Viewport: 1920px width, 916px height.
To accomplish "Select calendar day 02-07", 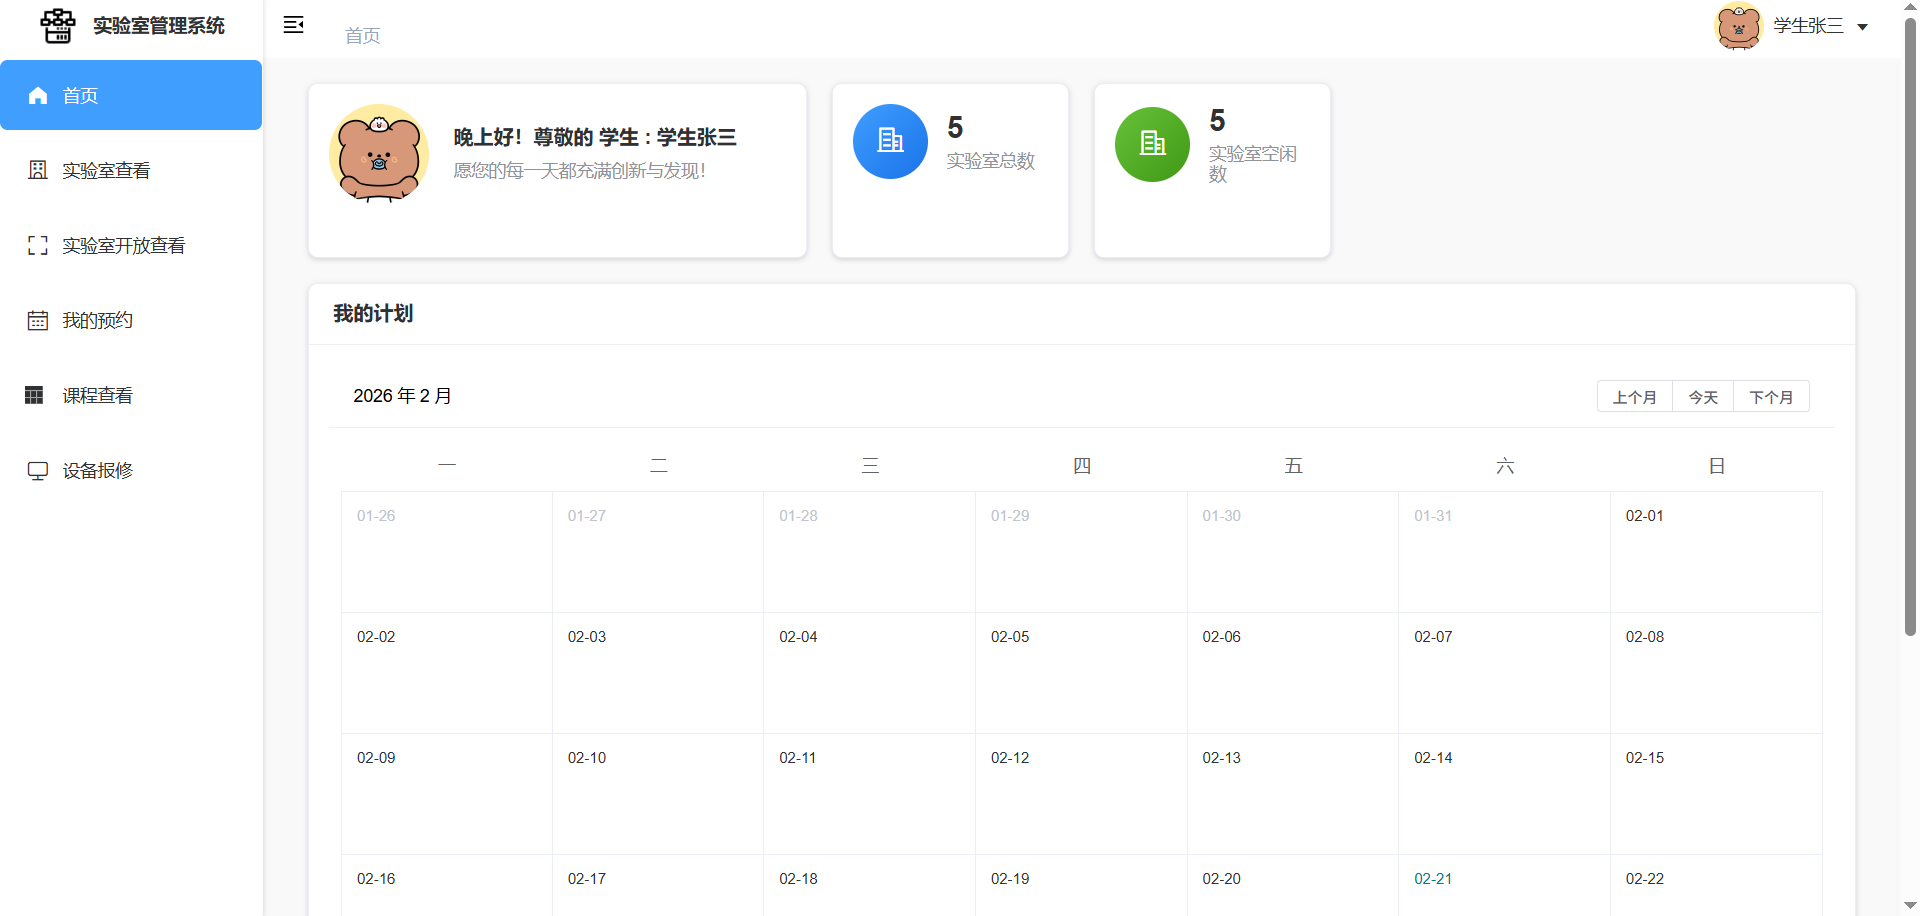I will click(1504, 673).
